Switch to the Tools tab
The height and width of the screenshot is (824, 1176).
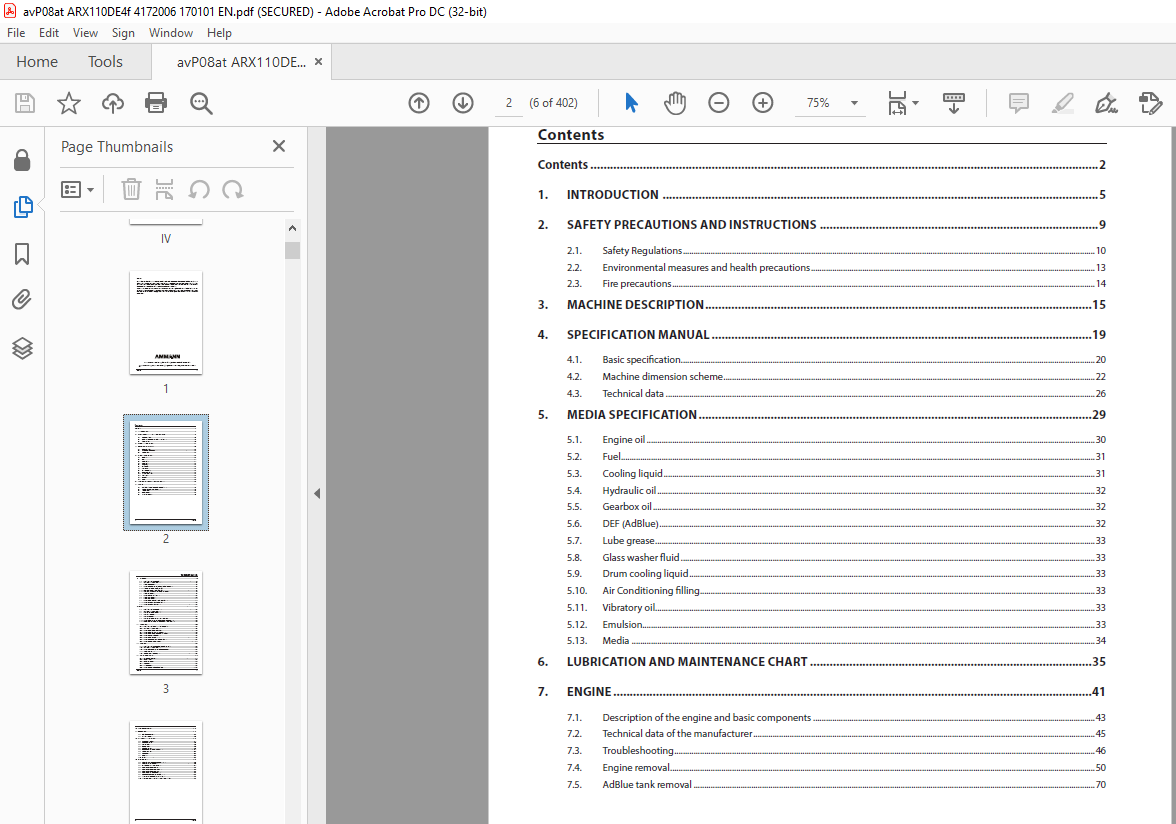105,61
